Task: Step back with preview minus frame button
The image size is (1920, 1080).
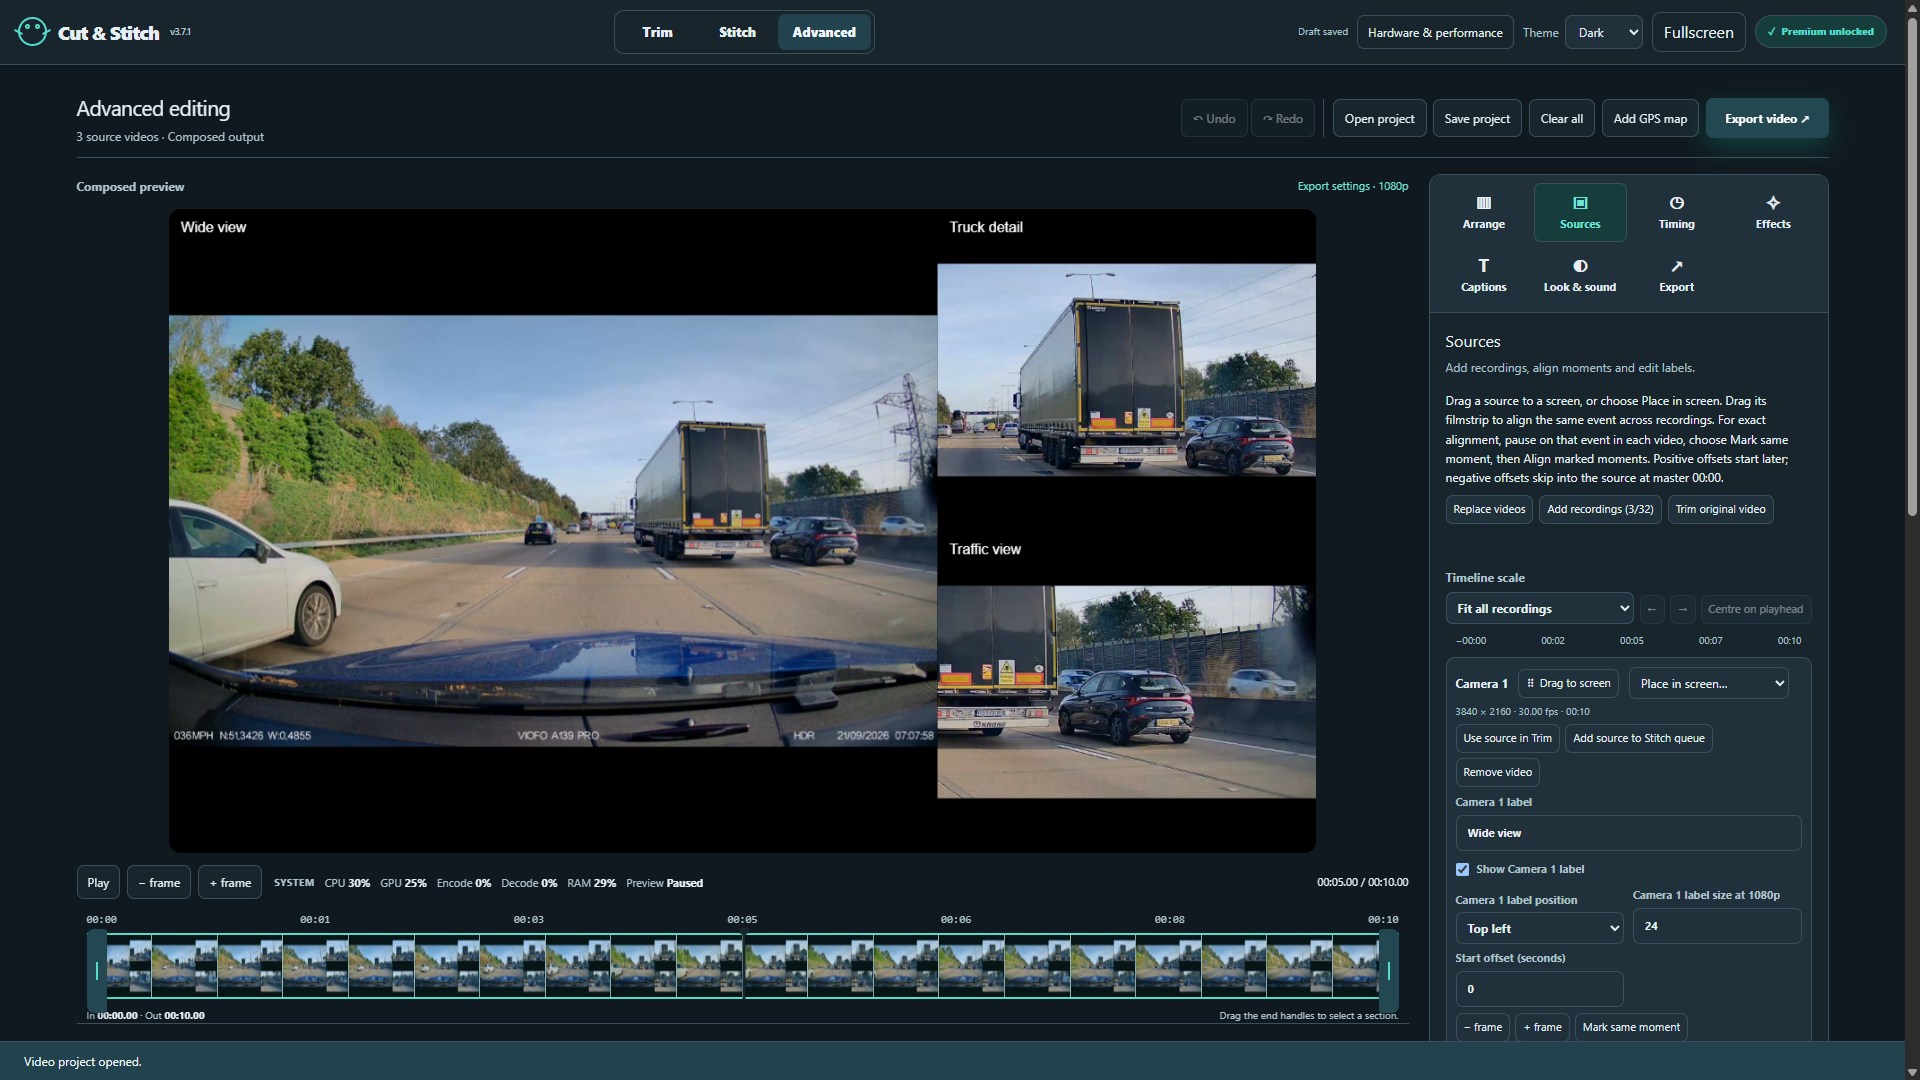Action: 159,883
